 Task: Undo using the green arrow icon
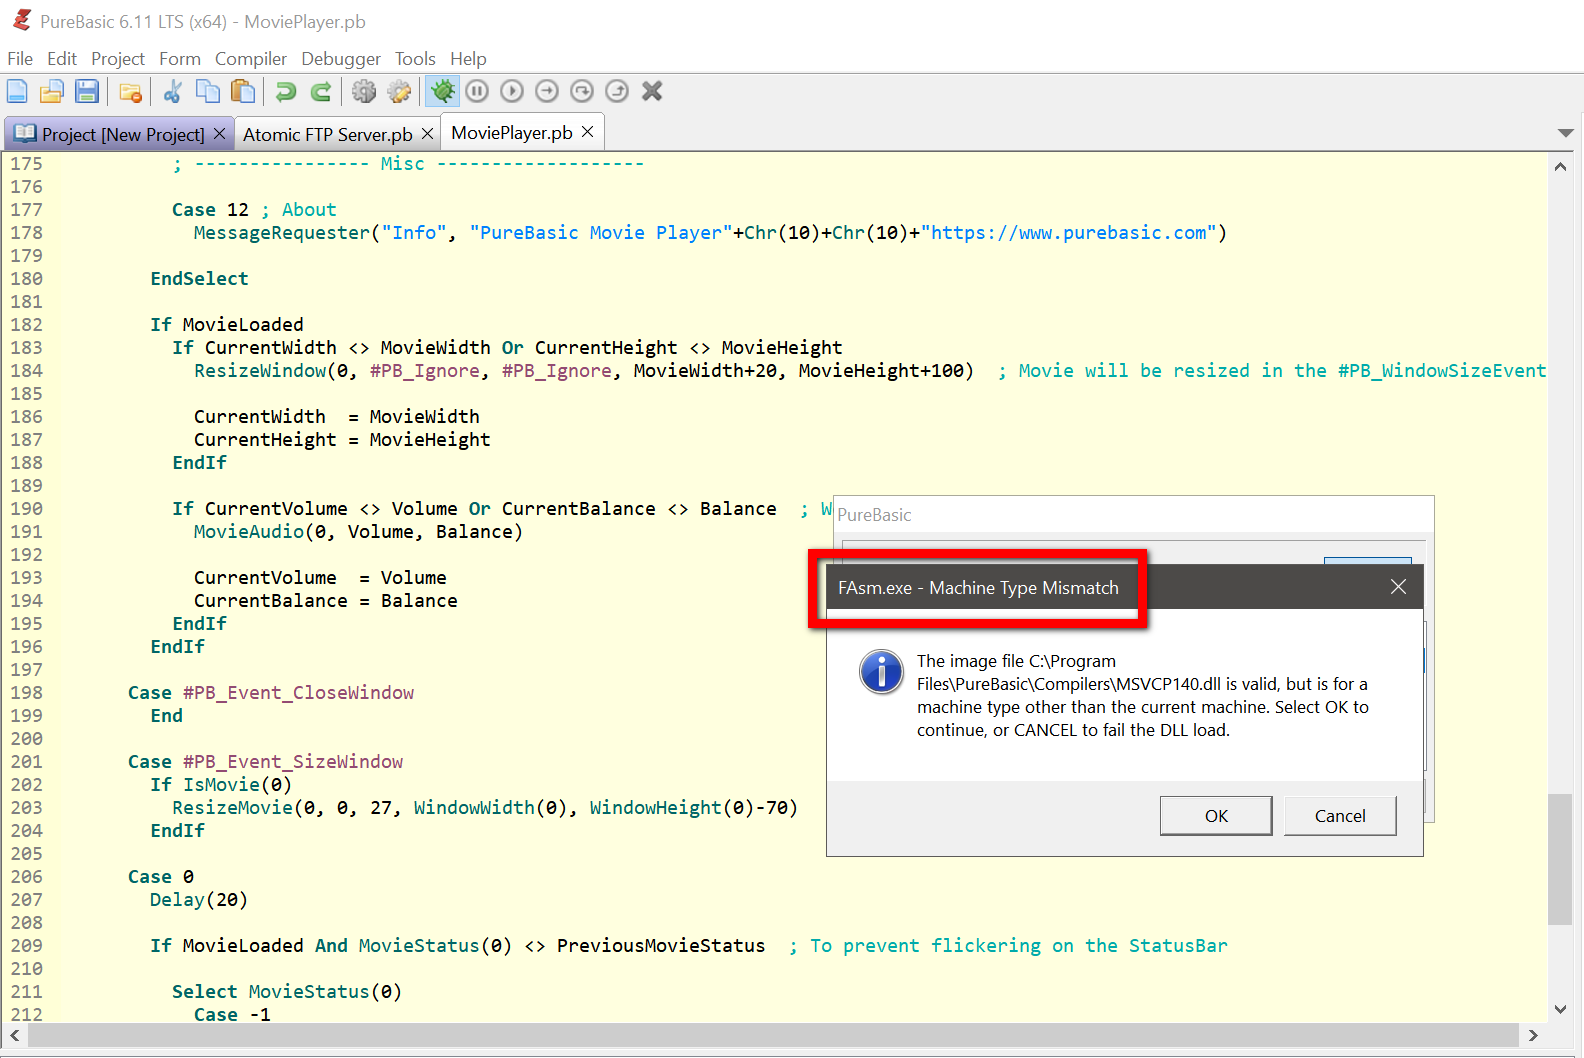pyautogui.click(x=286, y=92)
